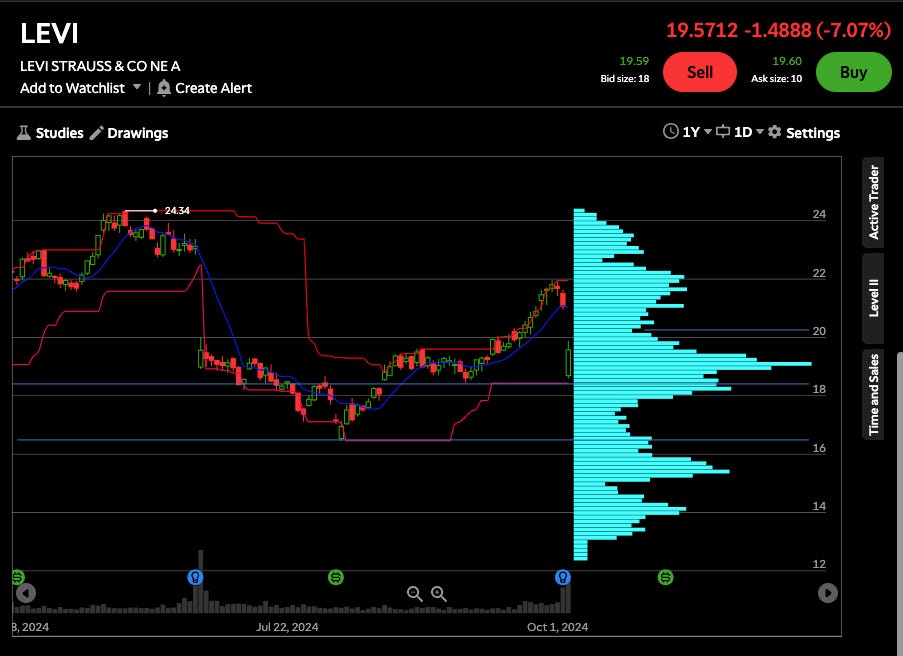This screenshot has height=656, width=903.
Task: Click green dividend marker right of Oct 1
Action: click(665, 577)
